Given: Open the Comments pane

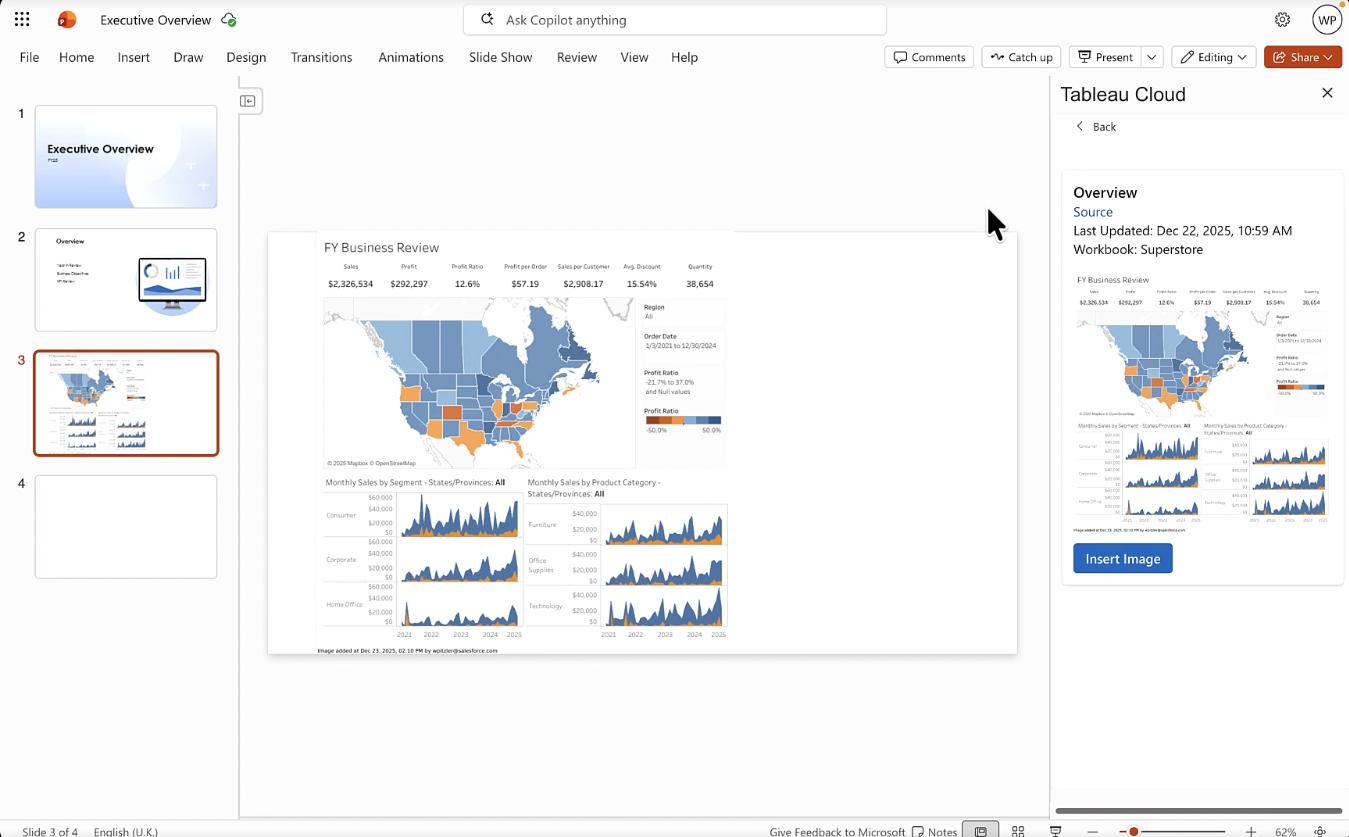Looking at the screenshot, I should (928, 57).
